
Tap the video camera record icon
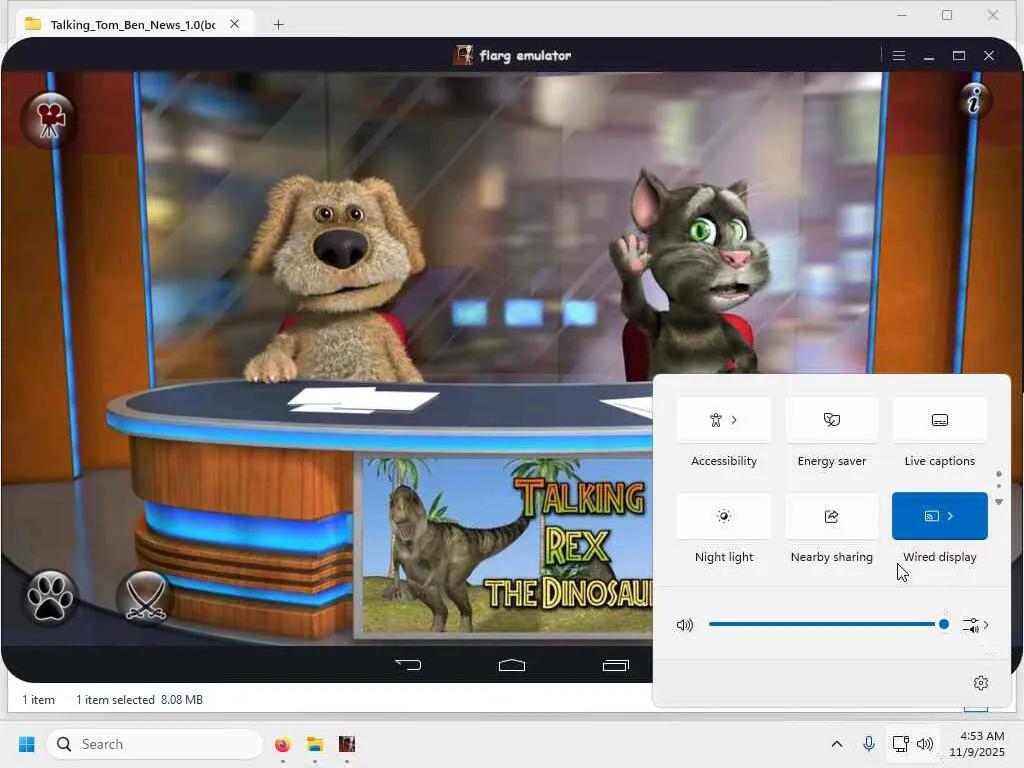pyautogui.click(x=49, y=120)
